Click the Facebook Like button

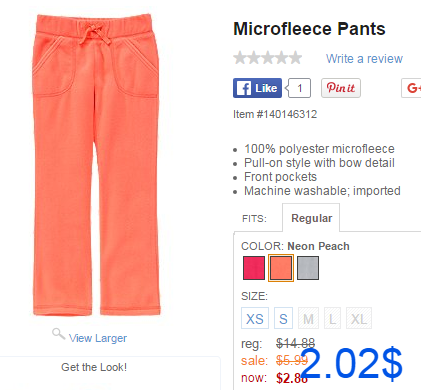257,88
